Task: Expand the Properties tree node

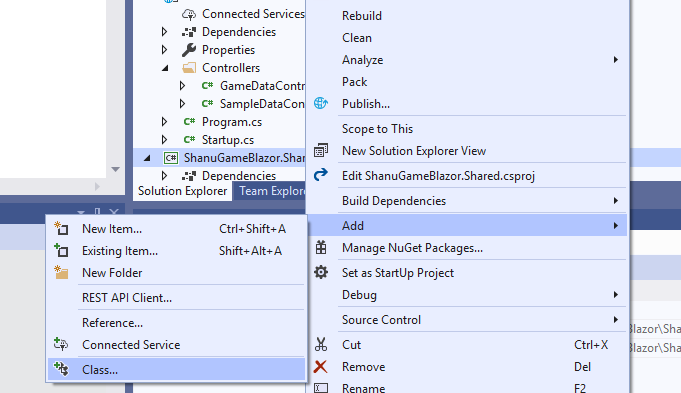Action: [x=164, y=50]
